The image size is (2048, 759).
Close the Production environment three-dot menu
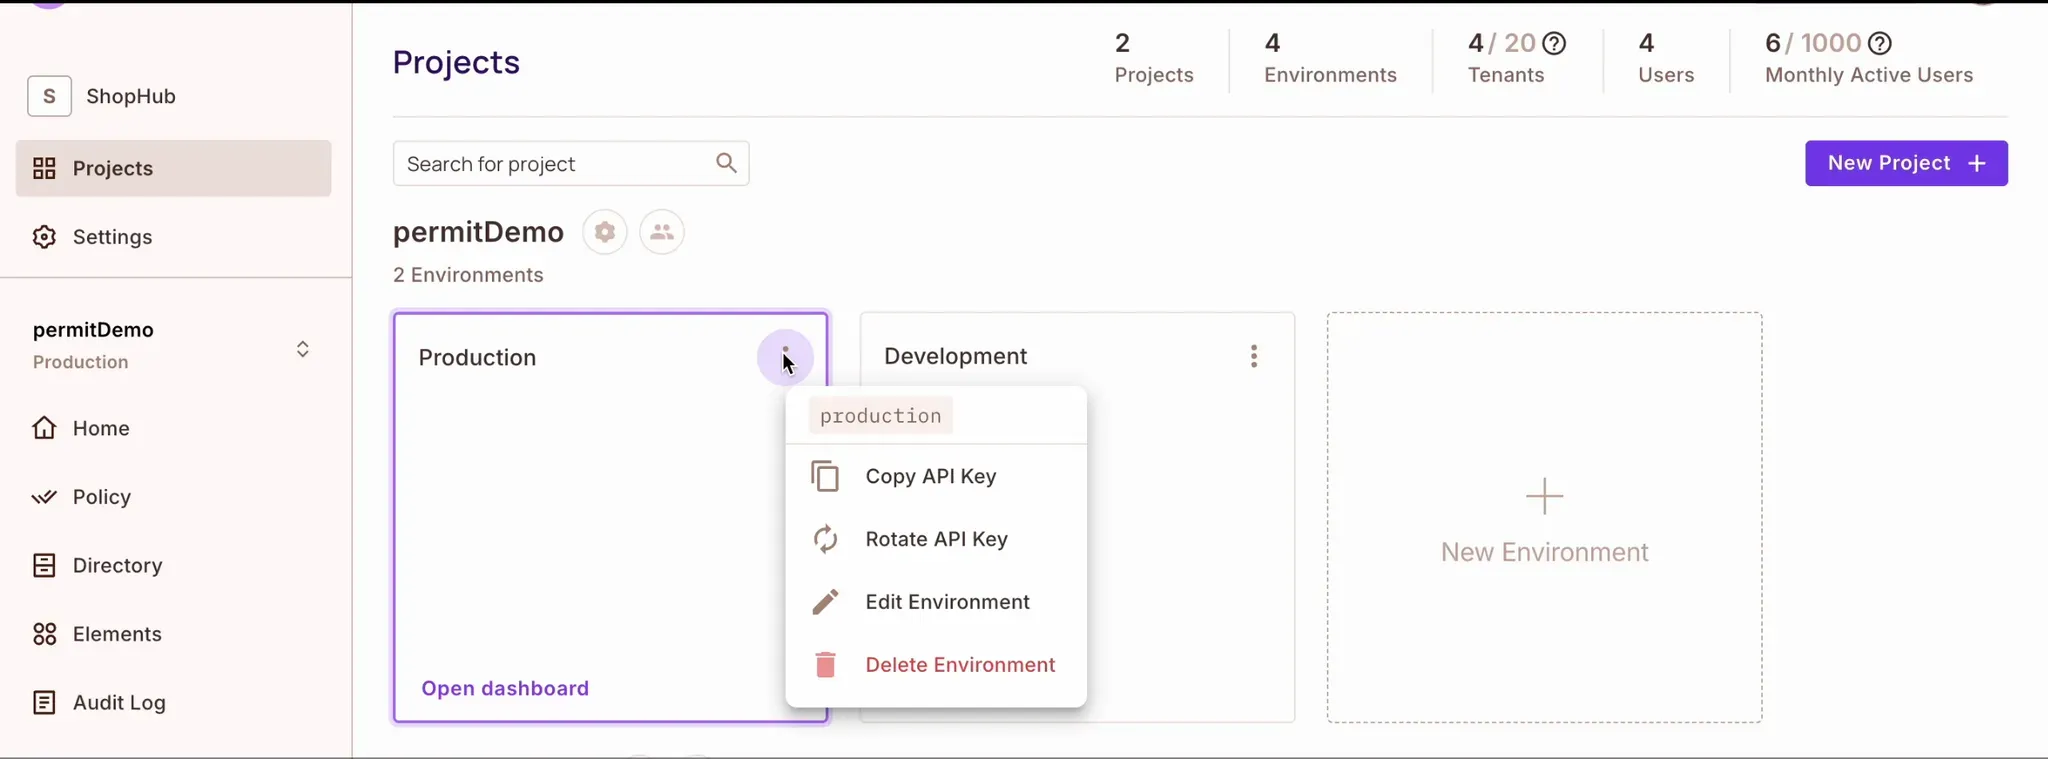[785, 357]
